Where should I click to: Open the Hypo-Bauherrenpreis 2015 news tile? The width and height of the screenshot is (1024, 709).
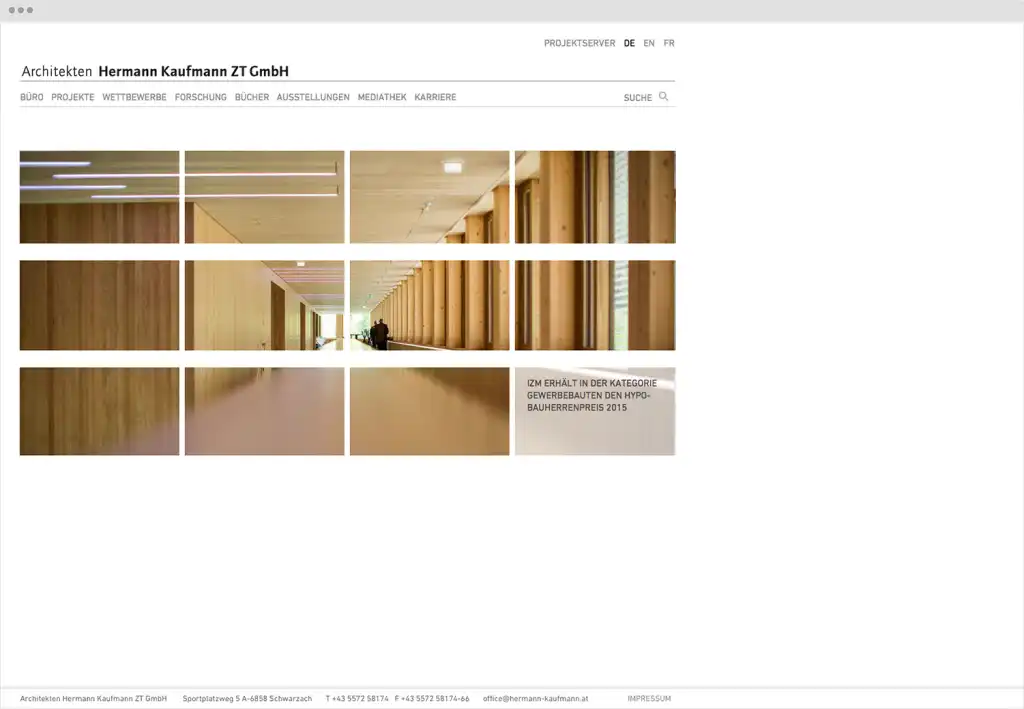(x=595, y=411)
